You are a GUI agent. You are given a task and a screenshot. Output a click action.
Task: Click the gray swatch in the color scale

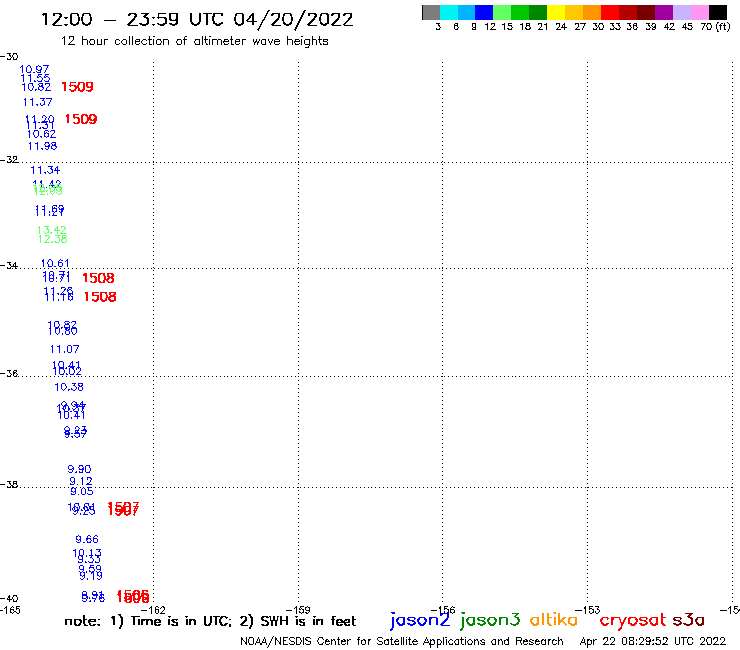tap(431, 12)
